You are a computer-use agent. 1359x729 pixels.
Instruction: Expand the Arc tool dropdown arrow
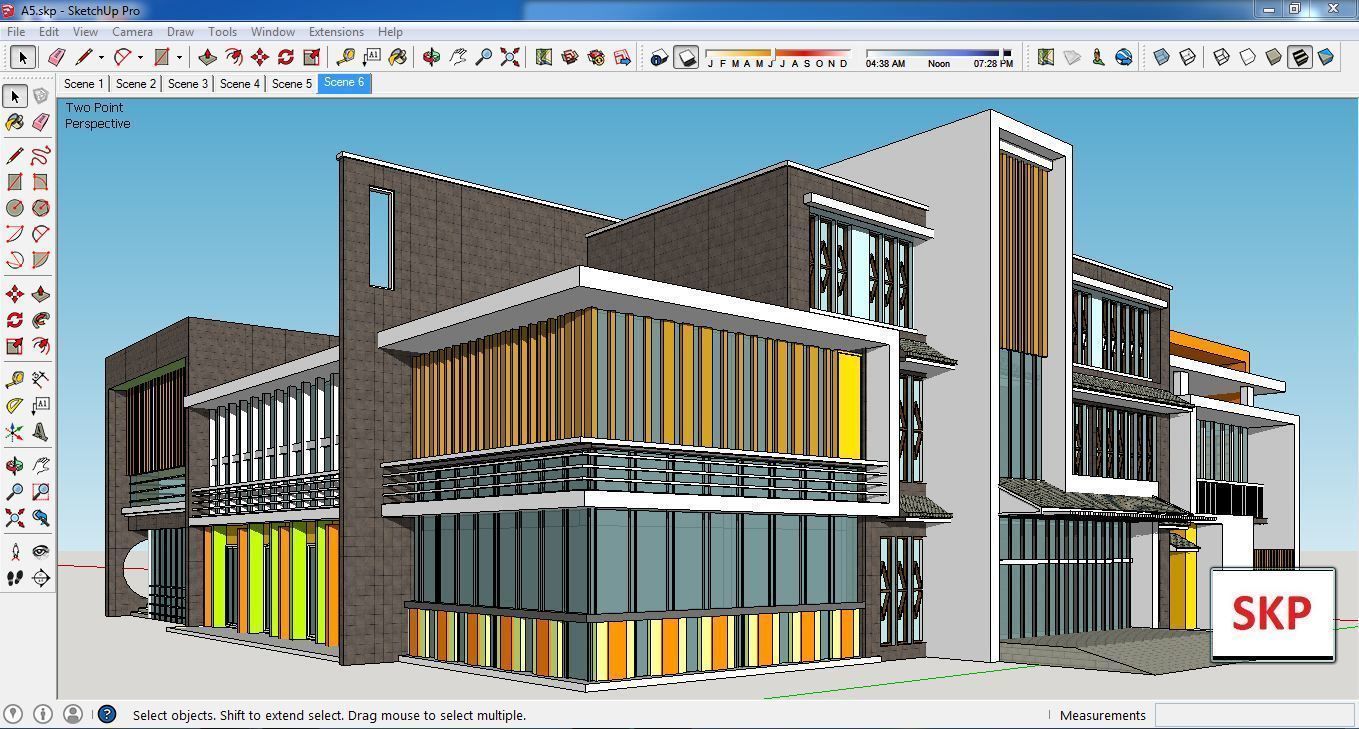(x=140, y=57)
